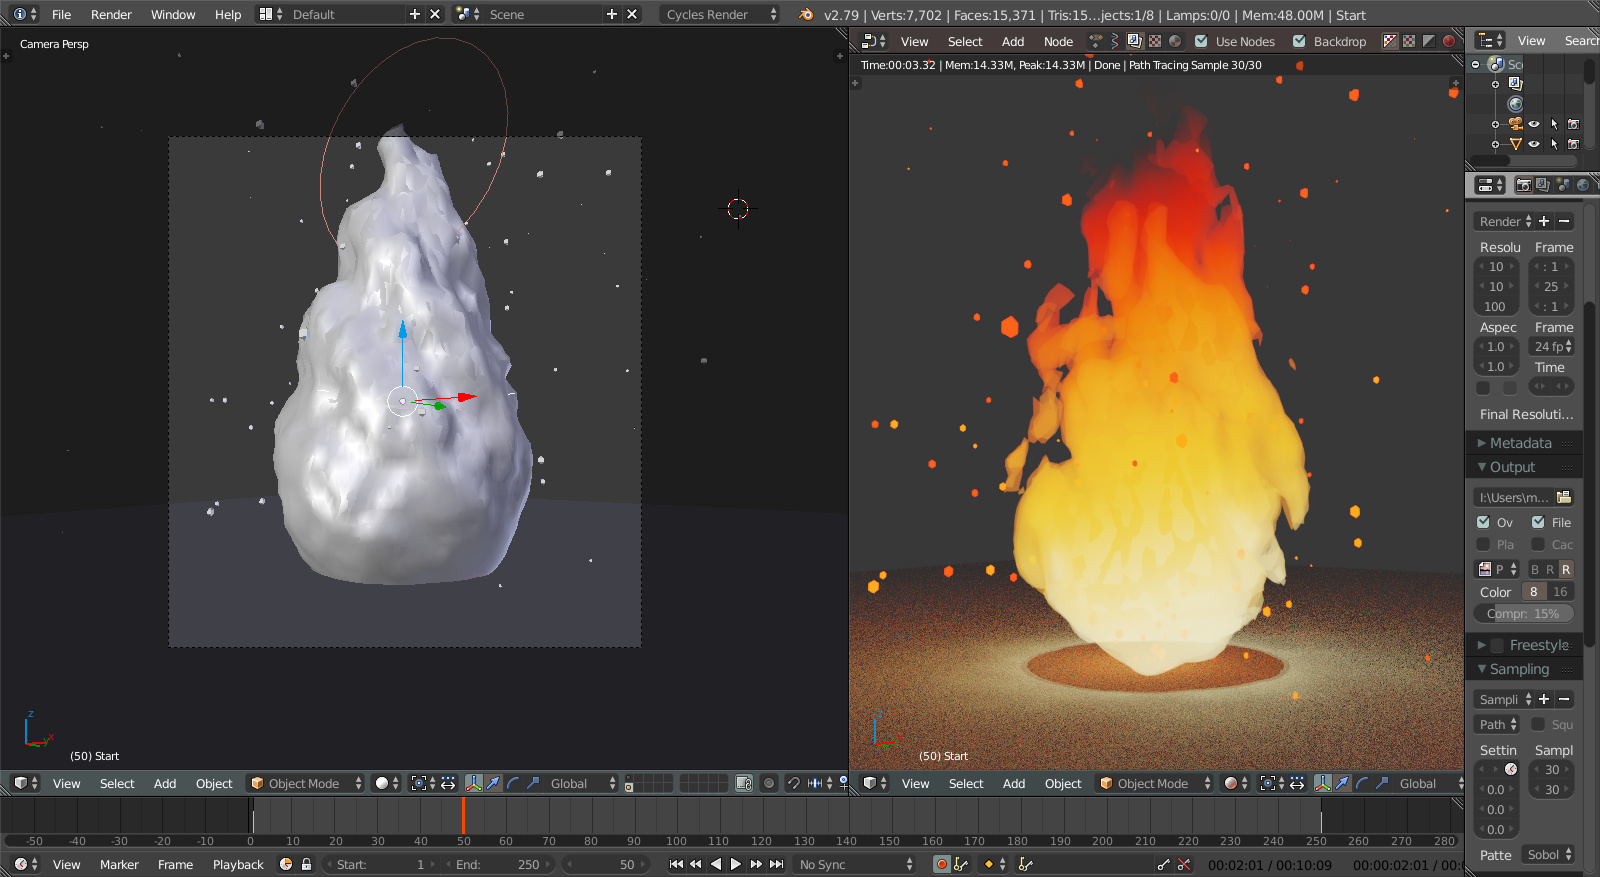Screen dimensions: 1600x877
Task: Select BW color mode button
Action: (x=1535, y=569)
